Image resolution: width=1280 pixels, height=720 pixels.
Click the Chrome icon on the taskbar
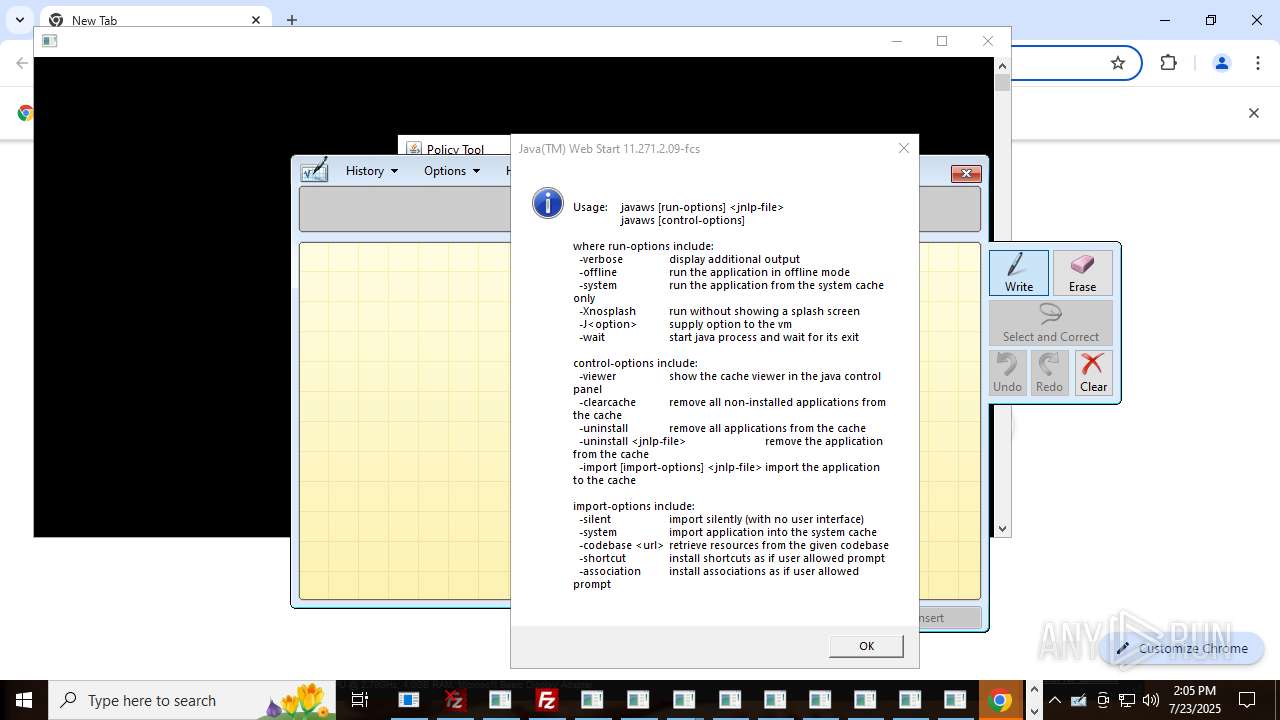pos(1000,700)
